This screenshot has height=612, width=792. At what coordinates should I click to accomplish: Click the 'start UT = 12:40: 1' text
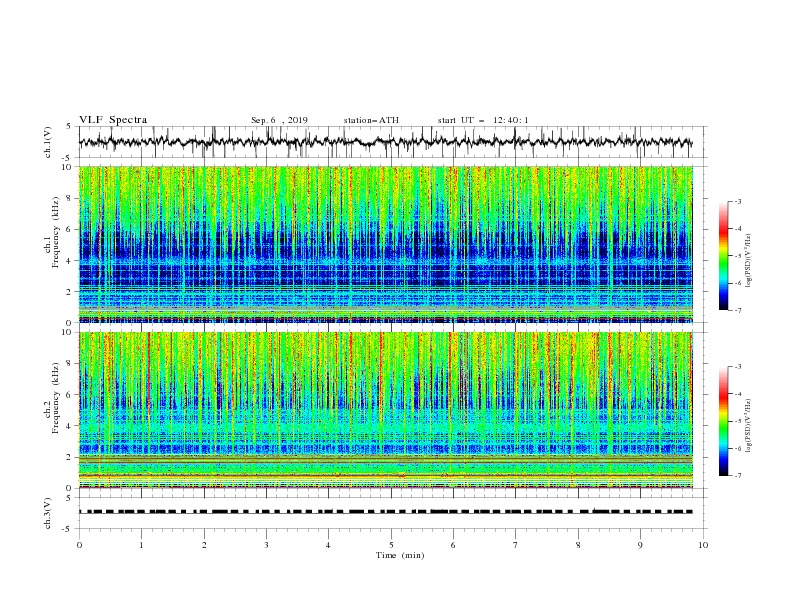(x=483, y=120)
